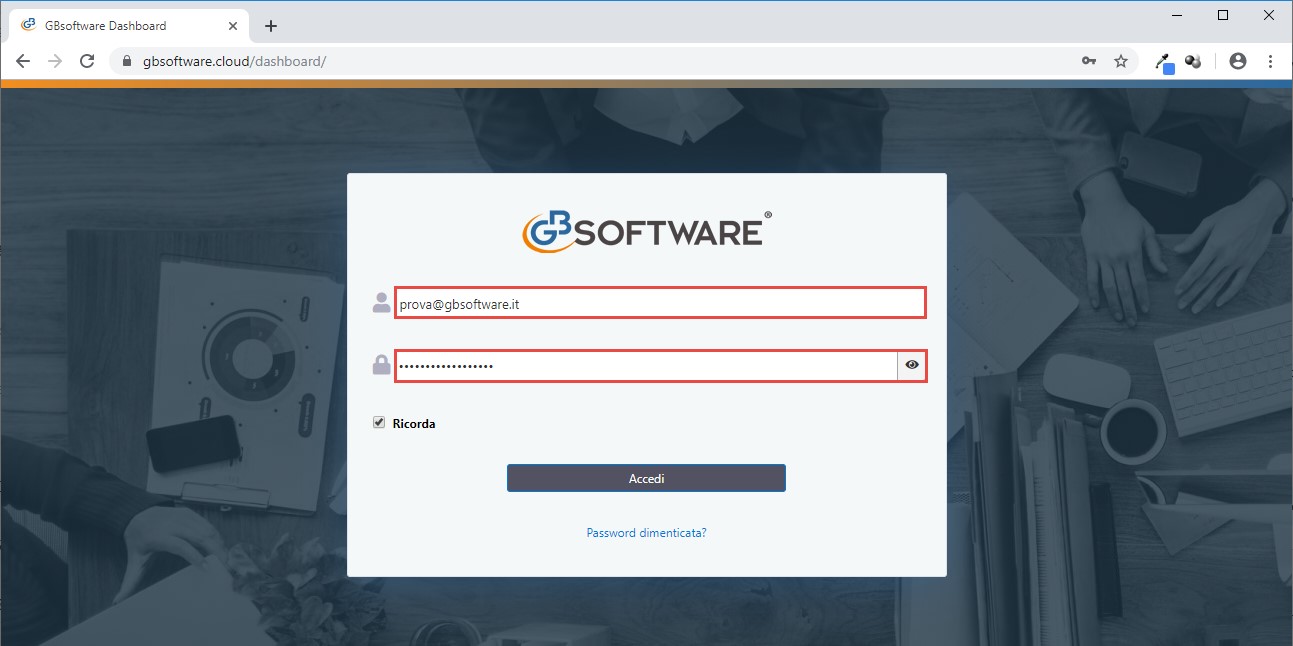1293x646 pixels.
Task: Click the email field containing prova@gbsoftware.it
Action: point(660,303)
